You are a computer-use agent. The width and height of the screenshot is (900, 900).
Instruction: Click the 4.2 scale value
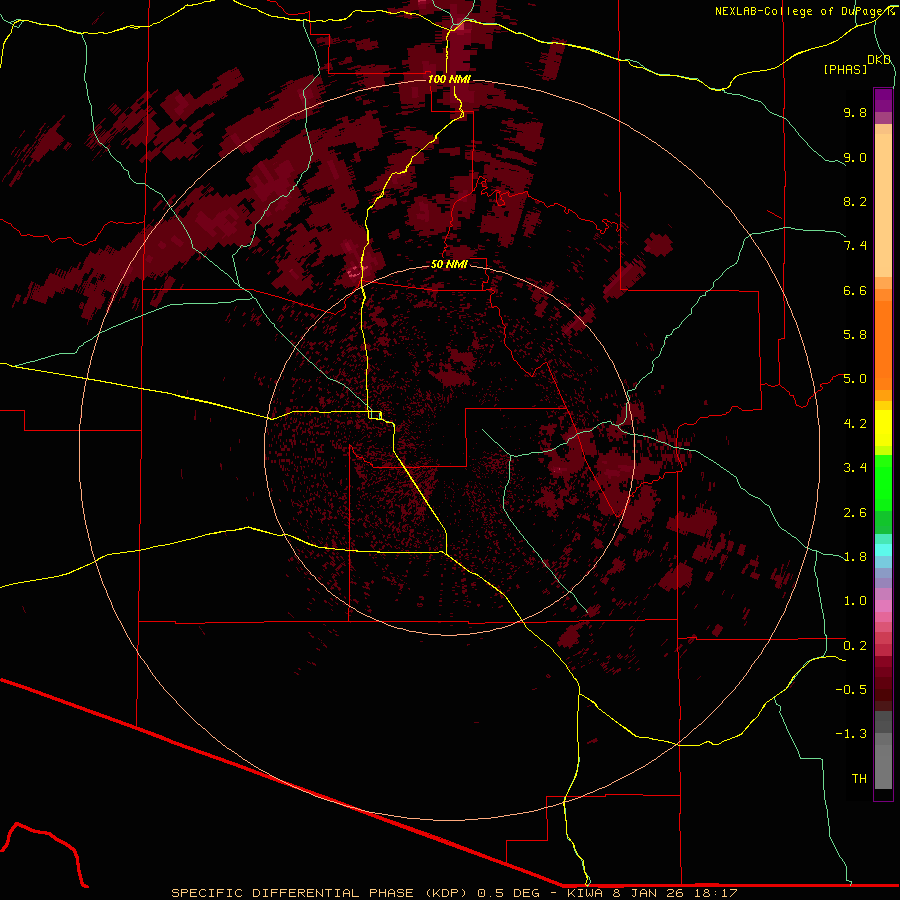point(855,424)
